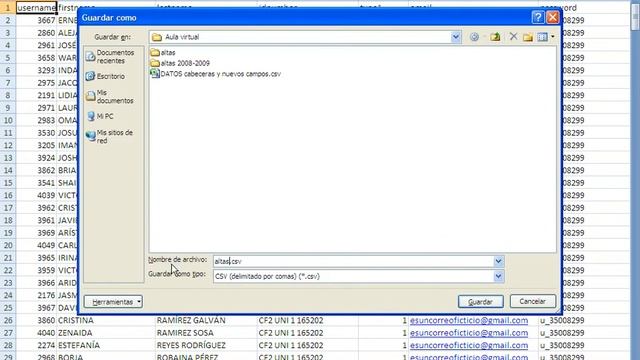The image size is (640, 360).
Task: Open the Views menu icon
Action: click(542, 37)
